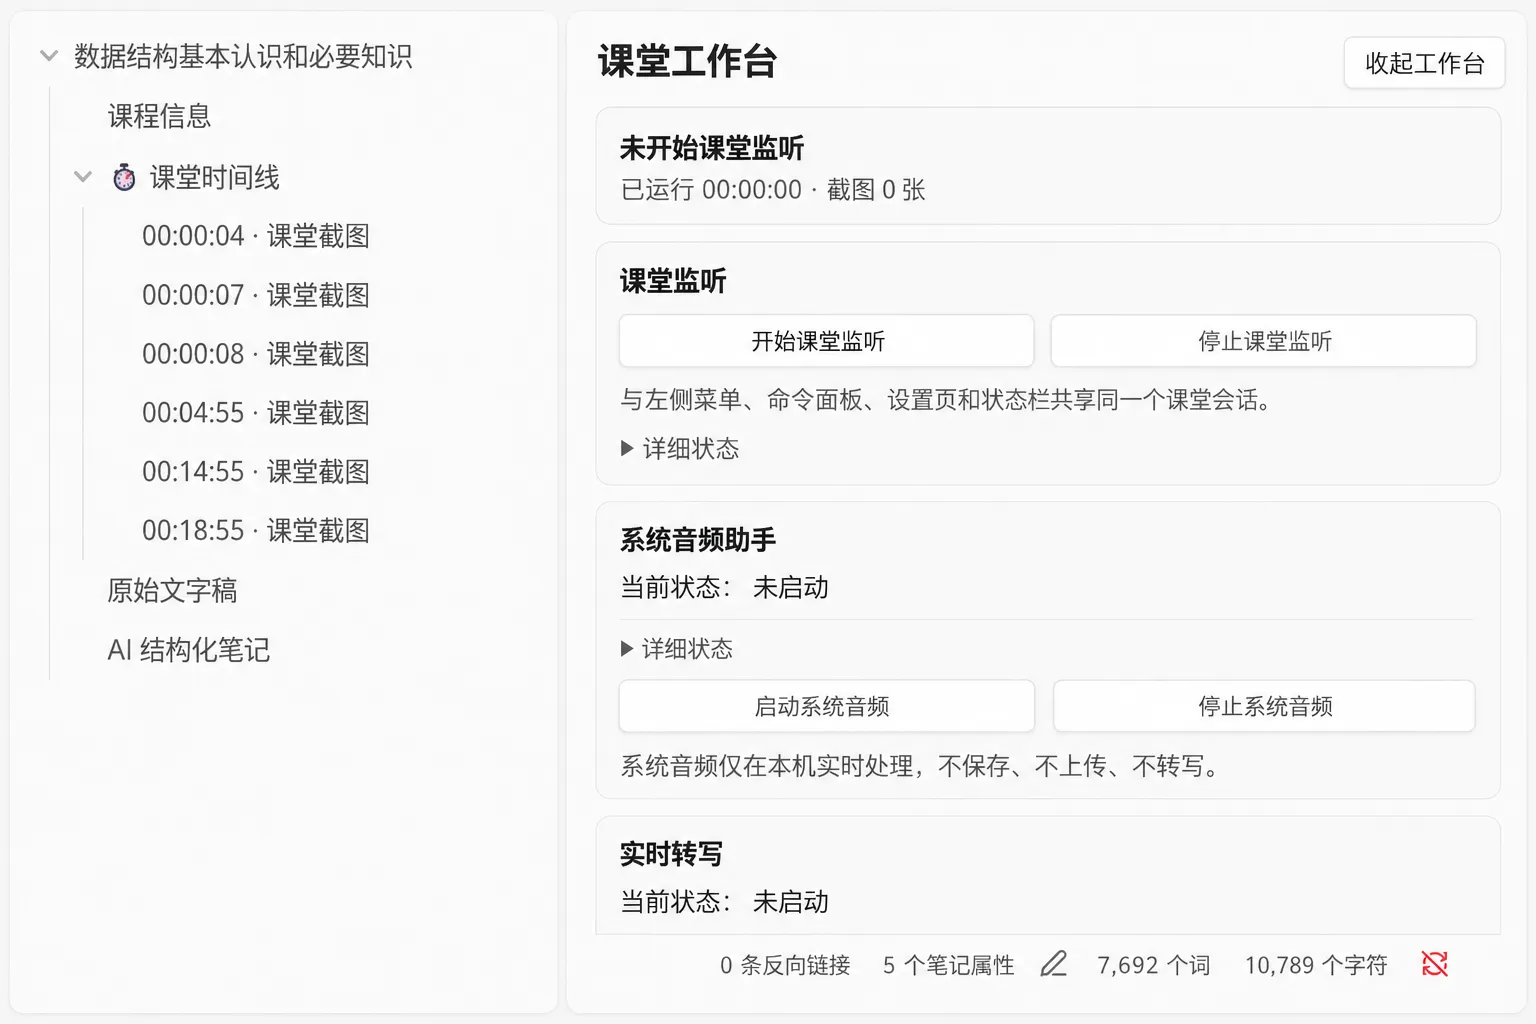Image resolution: width=1536 pixels, height=1024 pixels.
Task: Click the 实时转写 section title
Action: tap(671, 854)
